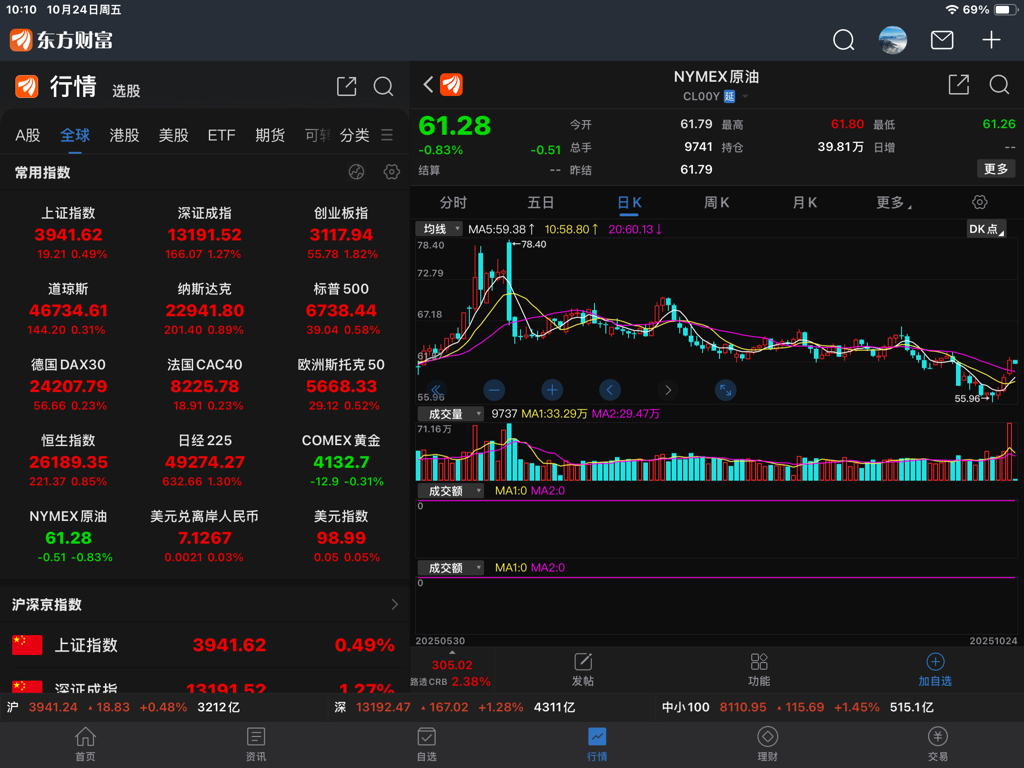The image size is (1024, 768).
Task: Zoom out the K-line chart
Action: (x=494, y=390)
